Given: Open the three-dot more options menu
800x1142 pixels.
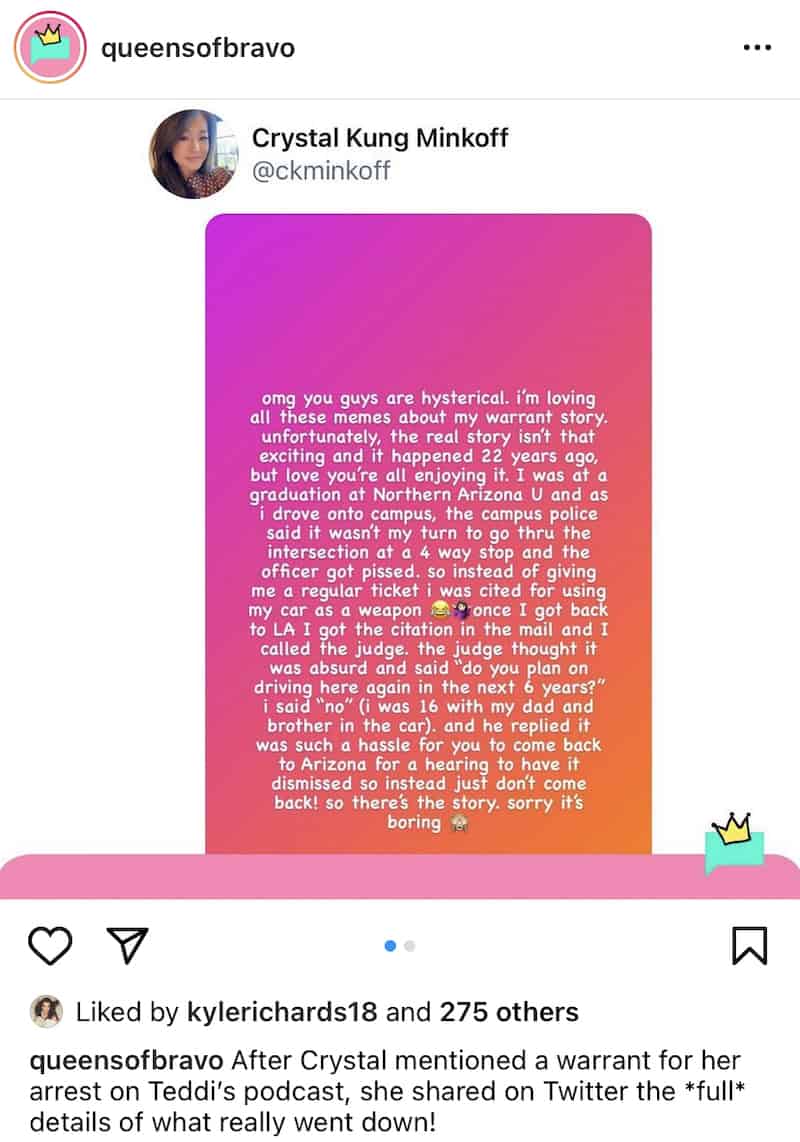Looking at the screenshot, I should [757, 48].
